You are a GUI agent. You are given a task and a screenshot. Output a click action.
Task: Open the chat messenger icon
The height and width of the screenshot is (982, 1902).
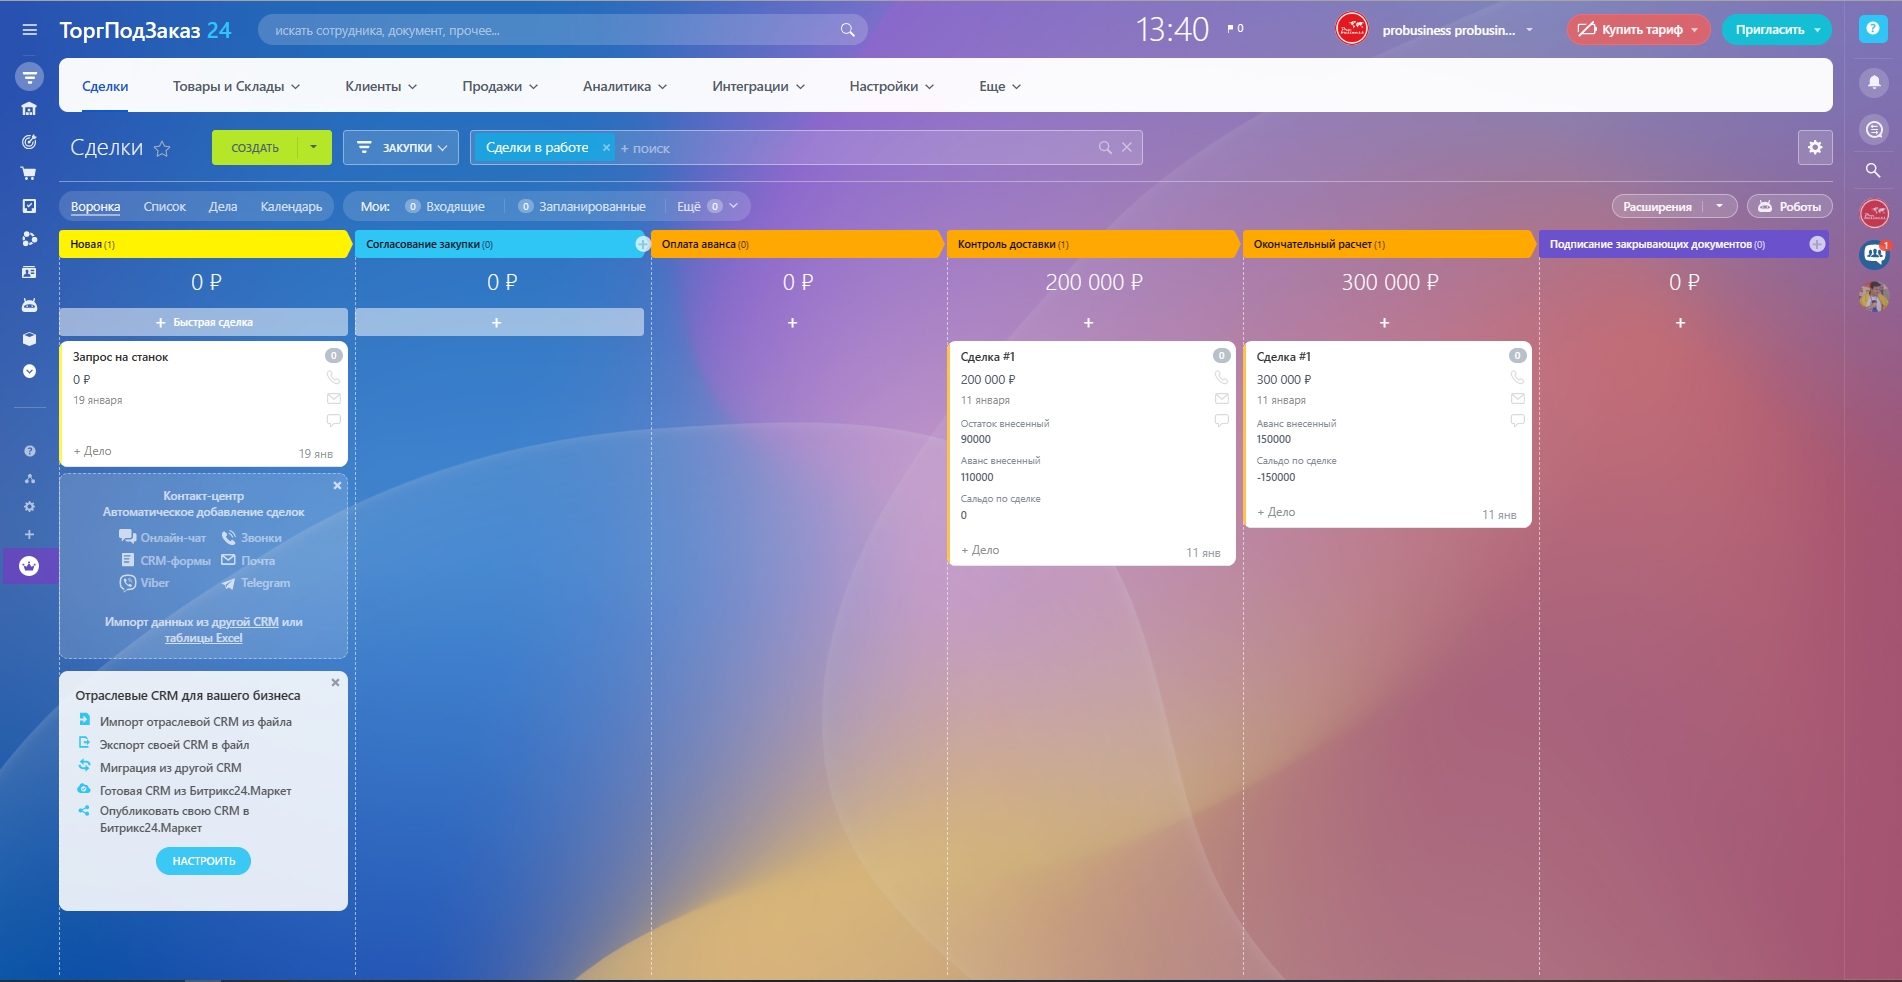click(1874, 129)
